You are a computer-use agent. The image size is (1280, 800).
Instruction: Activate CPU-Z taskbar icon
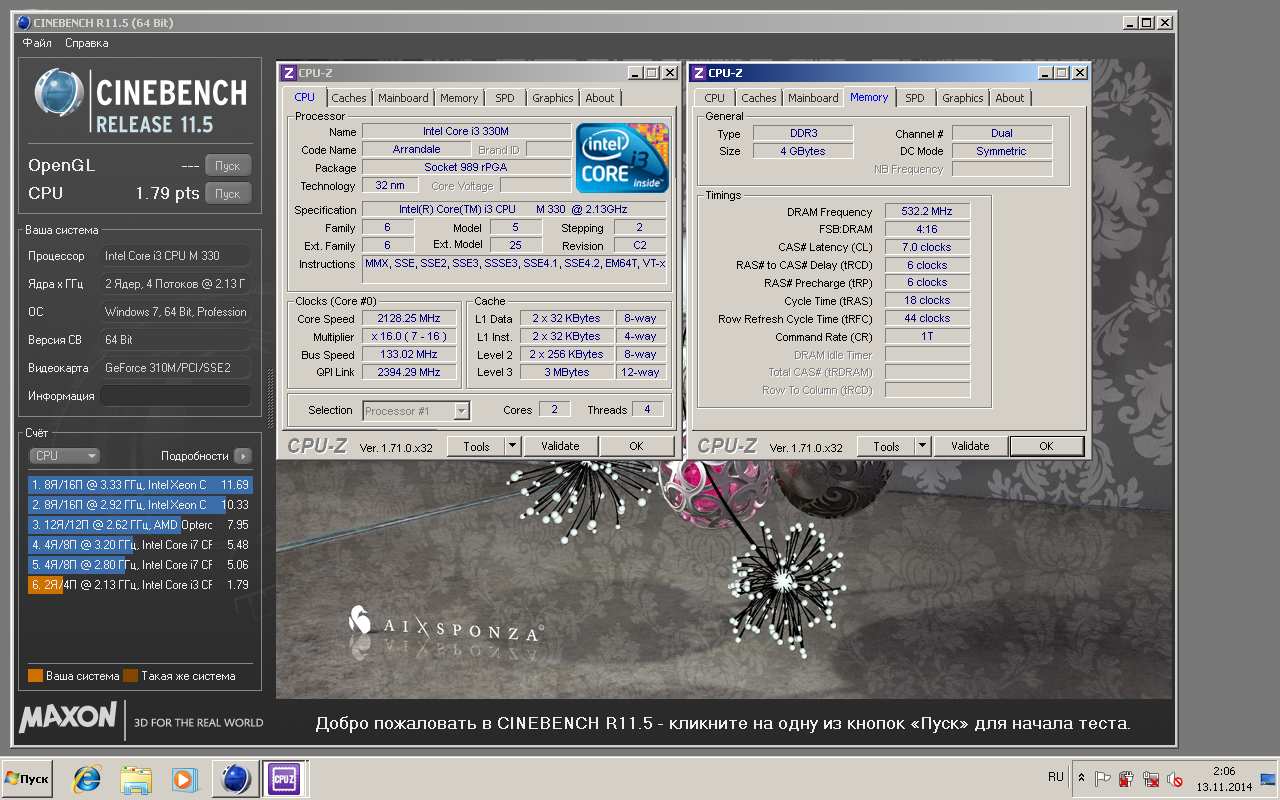(285, 778)
